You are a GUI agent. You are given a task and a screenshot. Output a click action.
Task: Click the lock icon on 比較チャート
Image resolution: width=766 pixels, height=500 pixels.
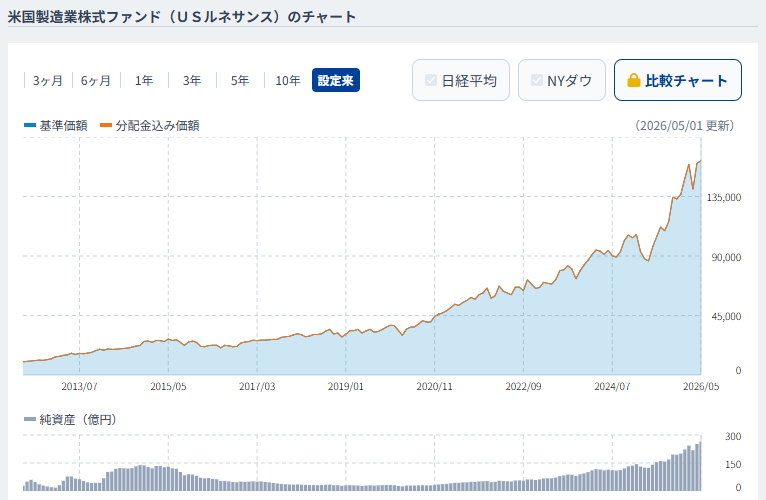pos(634,81)
